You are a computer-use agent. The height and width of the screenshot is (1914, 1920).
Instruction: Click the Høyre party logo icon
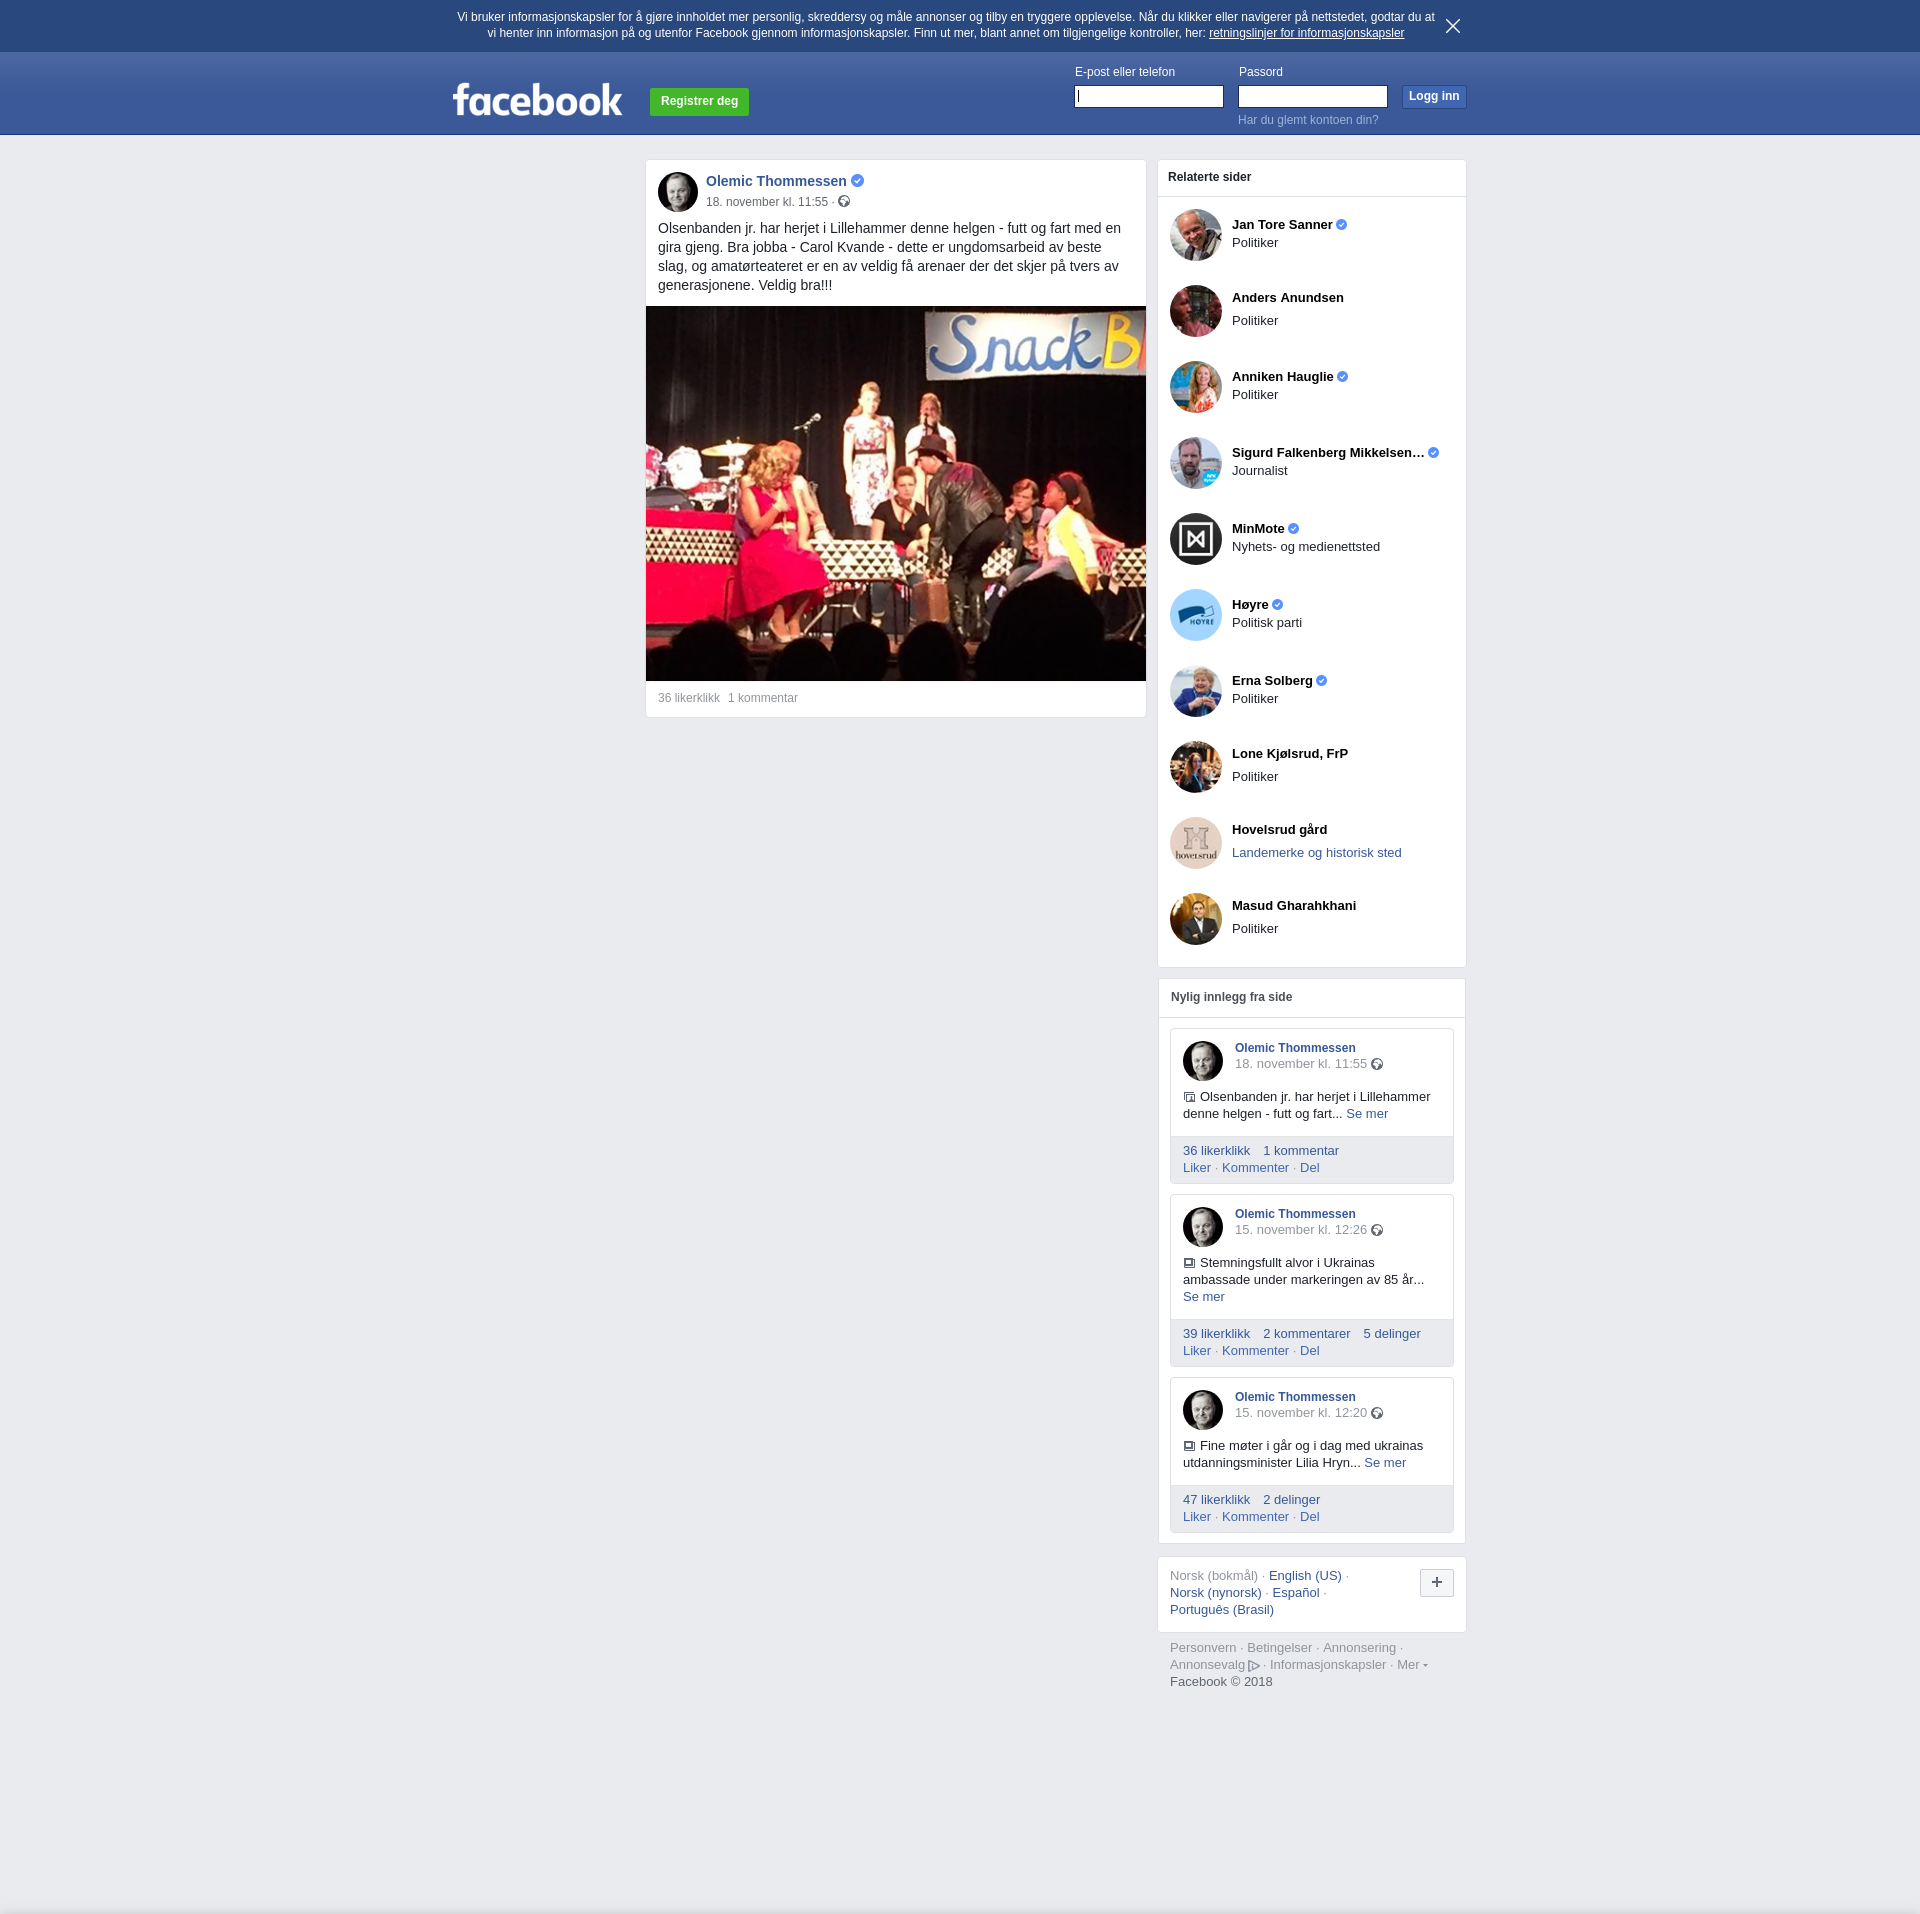[1195, 615]
